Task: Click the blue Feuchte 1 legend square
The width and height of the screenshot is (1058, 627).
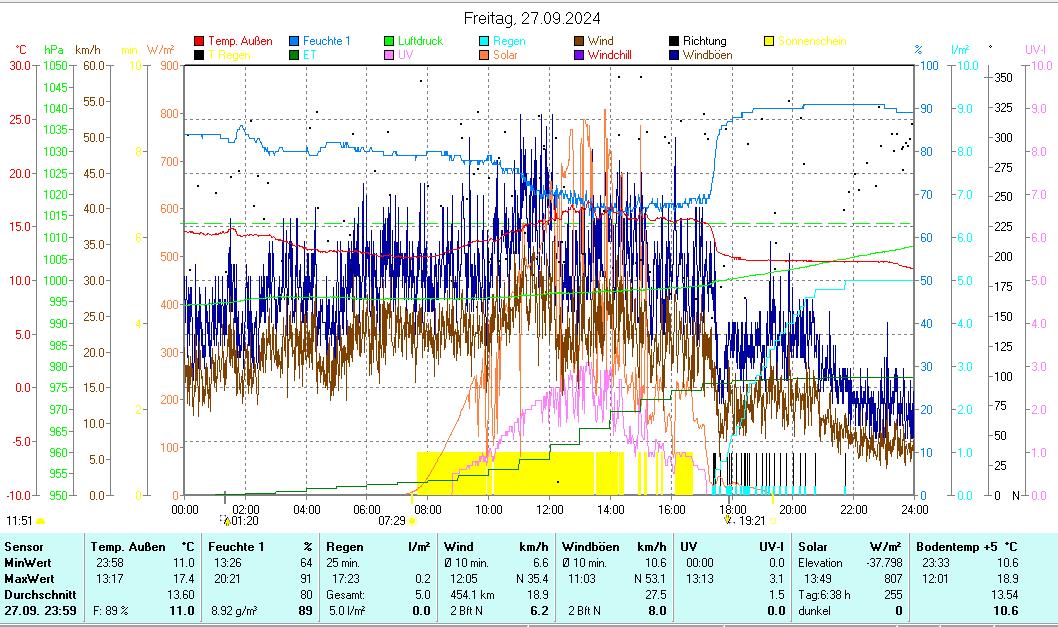Action: click(294, 42)
